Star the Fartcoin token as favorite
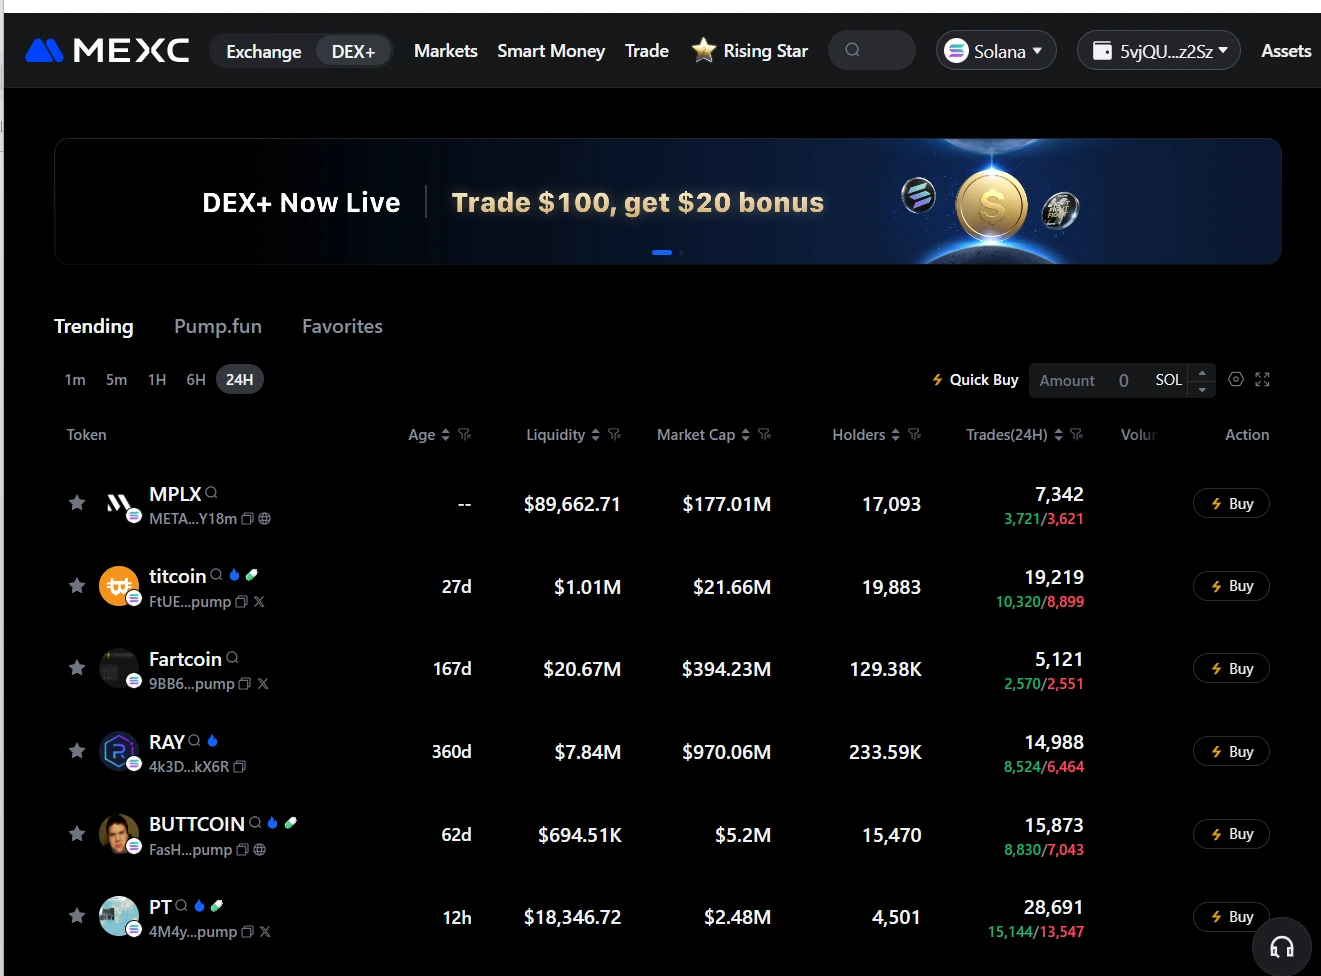1321x976 pixels. (x=77, y=668)
